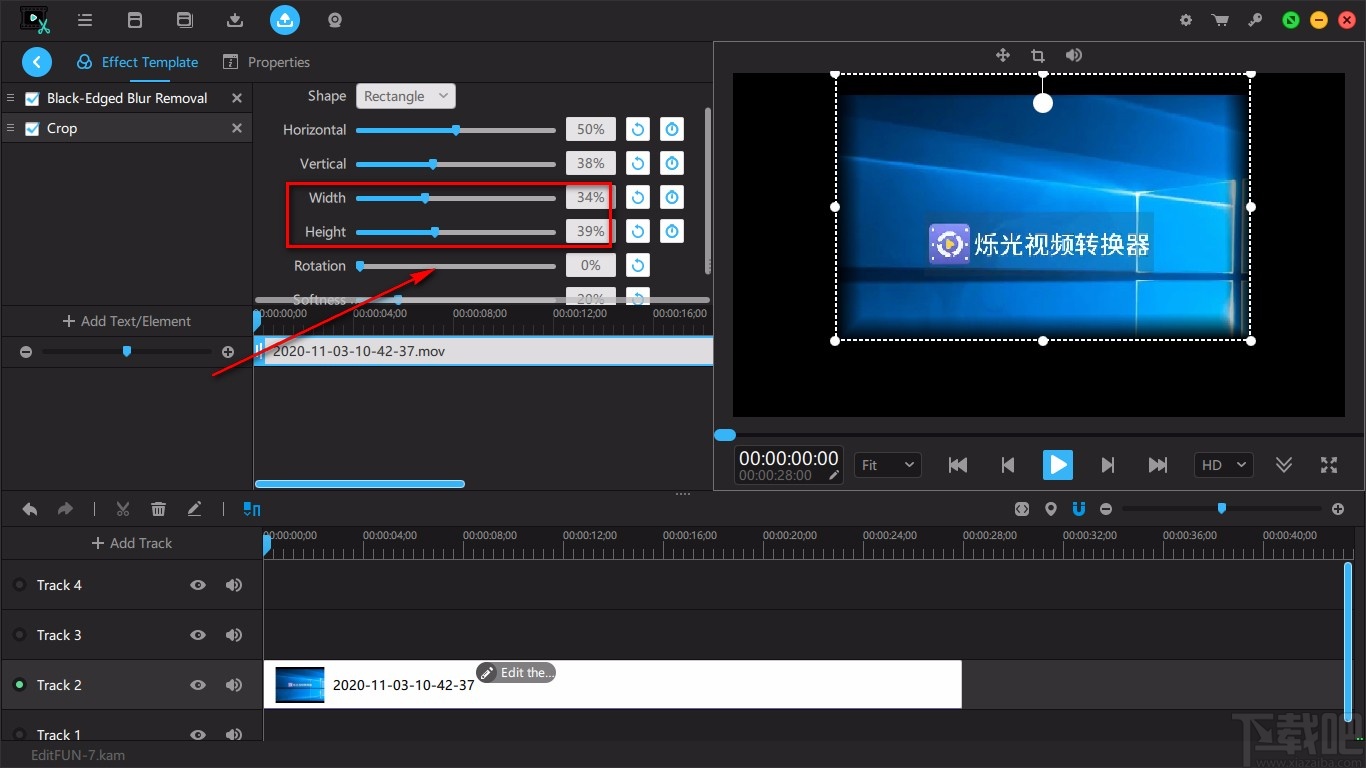Switch to the Properties tab
Image resolution: width=1366 pixels, height=768 pixels.
click(x=267, y=62)
